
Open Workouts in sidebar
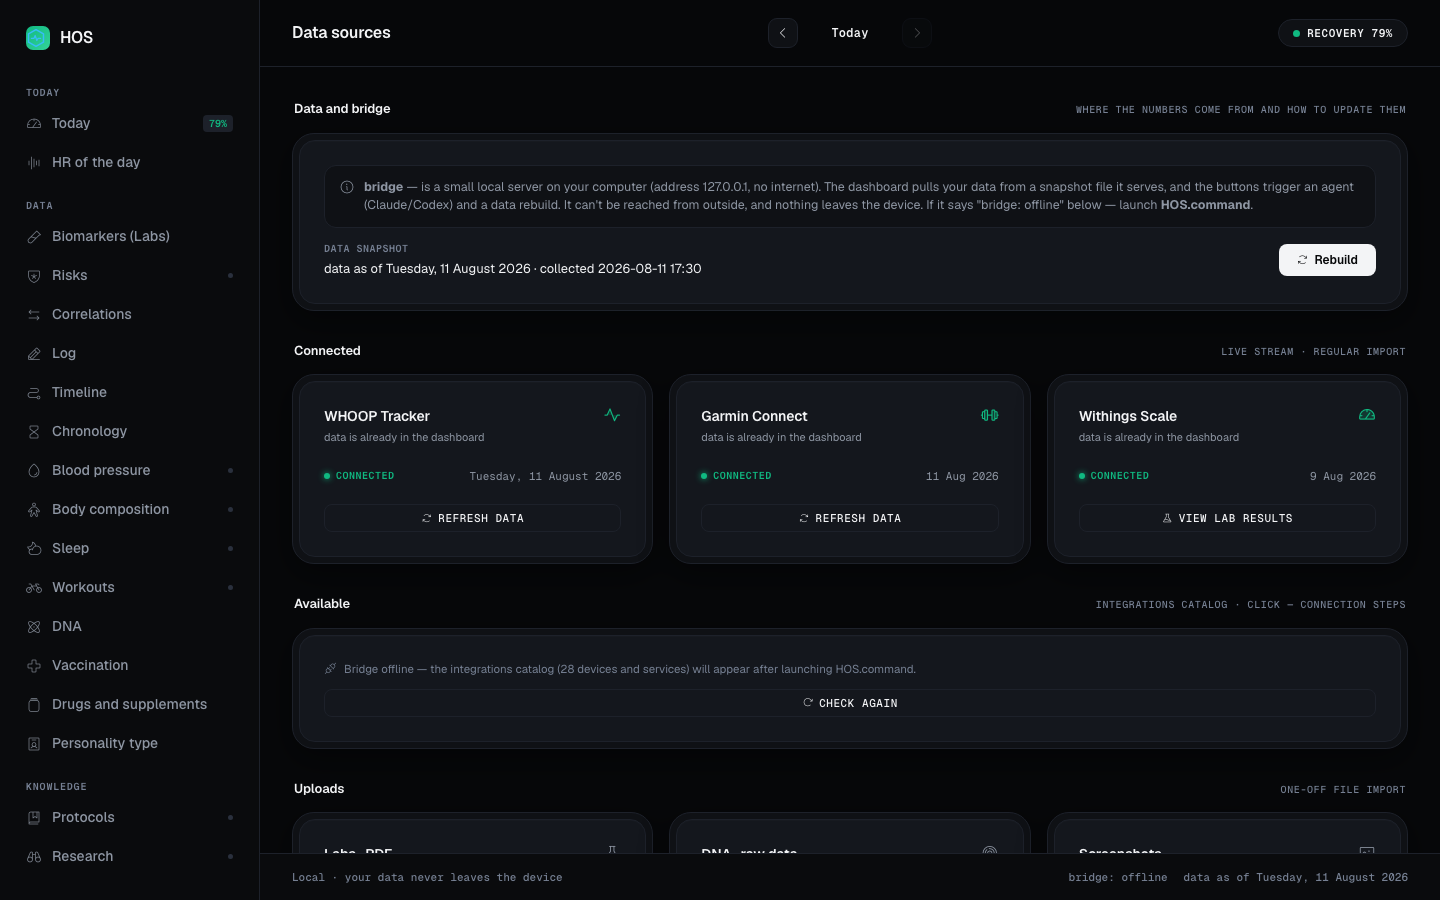point(130,588)
